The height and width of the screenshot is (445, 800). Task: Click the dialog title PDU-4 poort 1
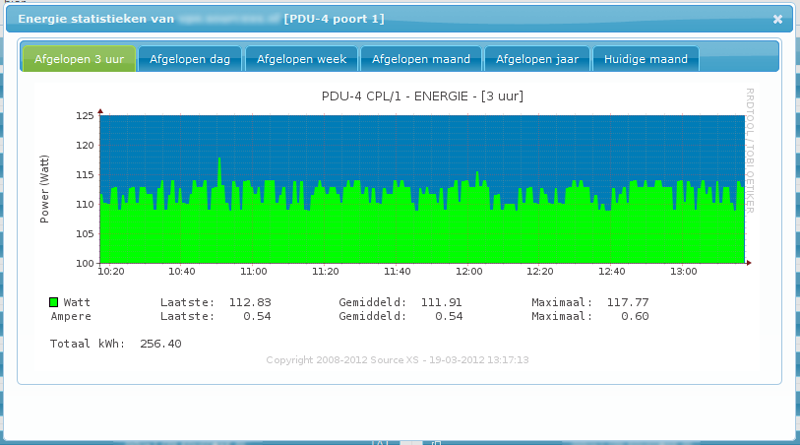[x=334, y=19]
